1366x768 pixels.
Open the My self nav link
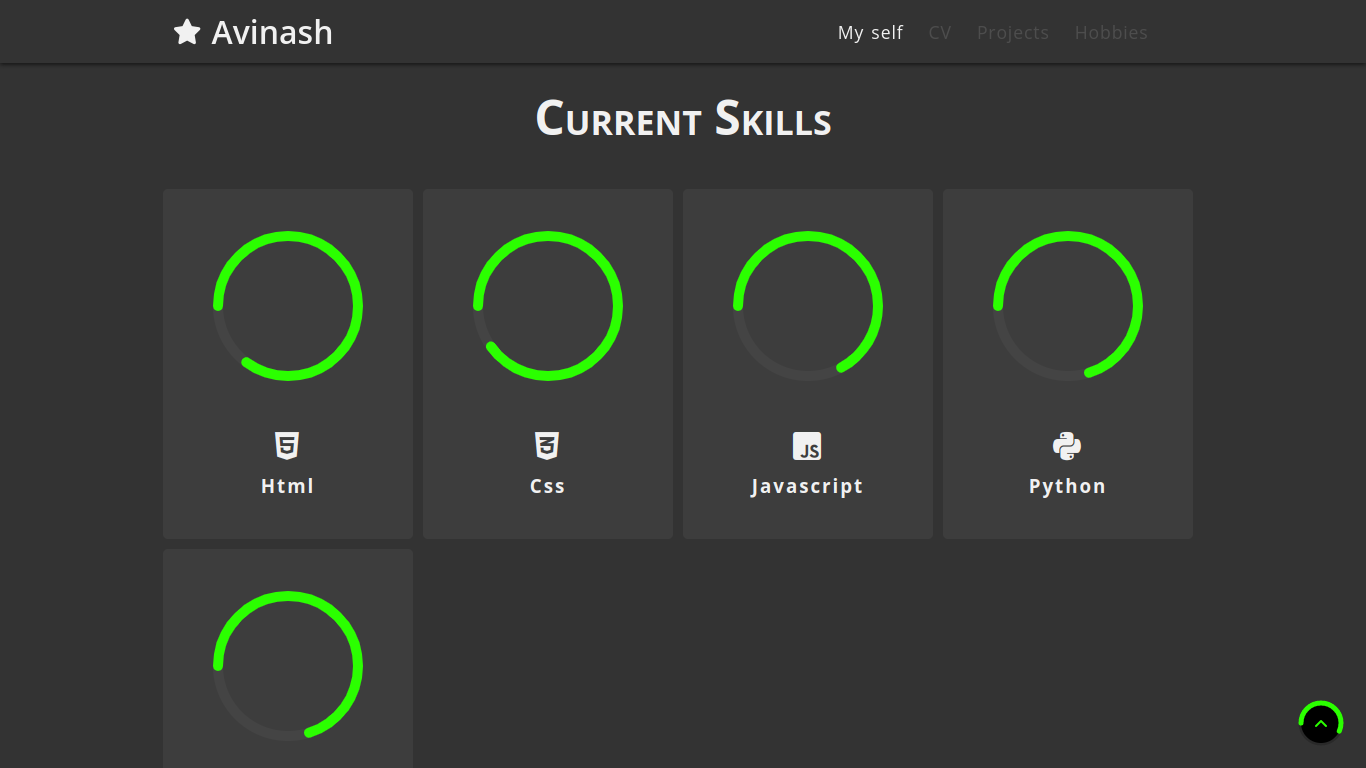click(x=870, y=33)
